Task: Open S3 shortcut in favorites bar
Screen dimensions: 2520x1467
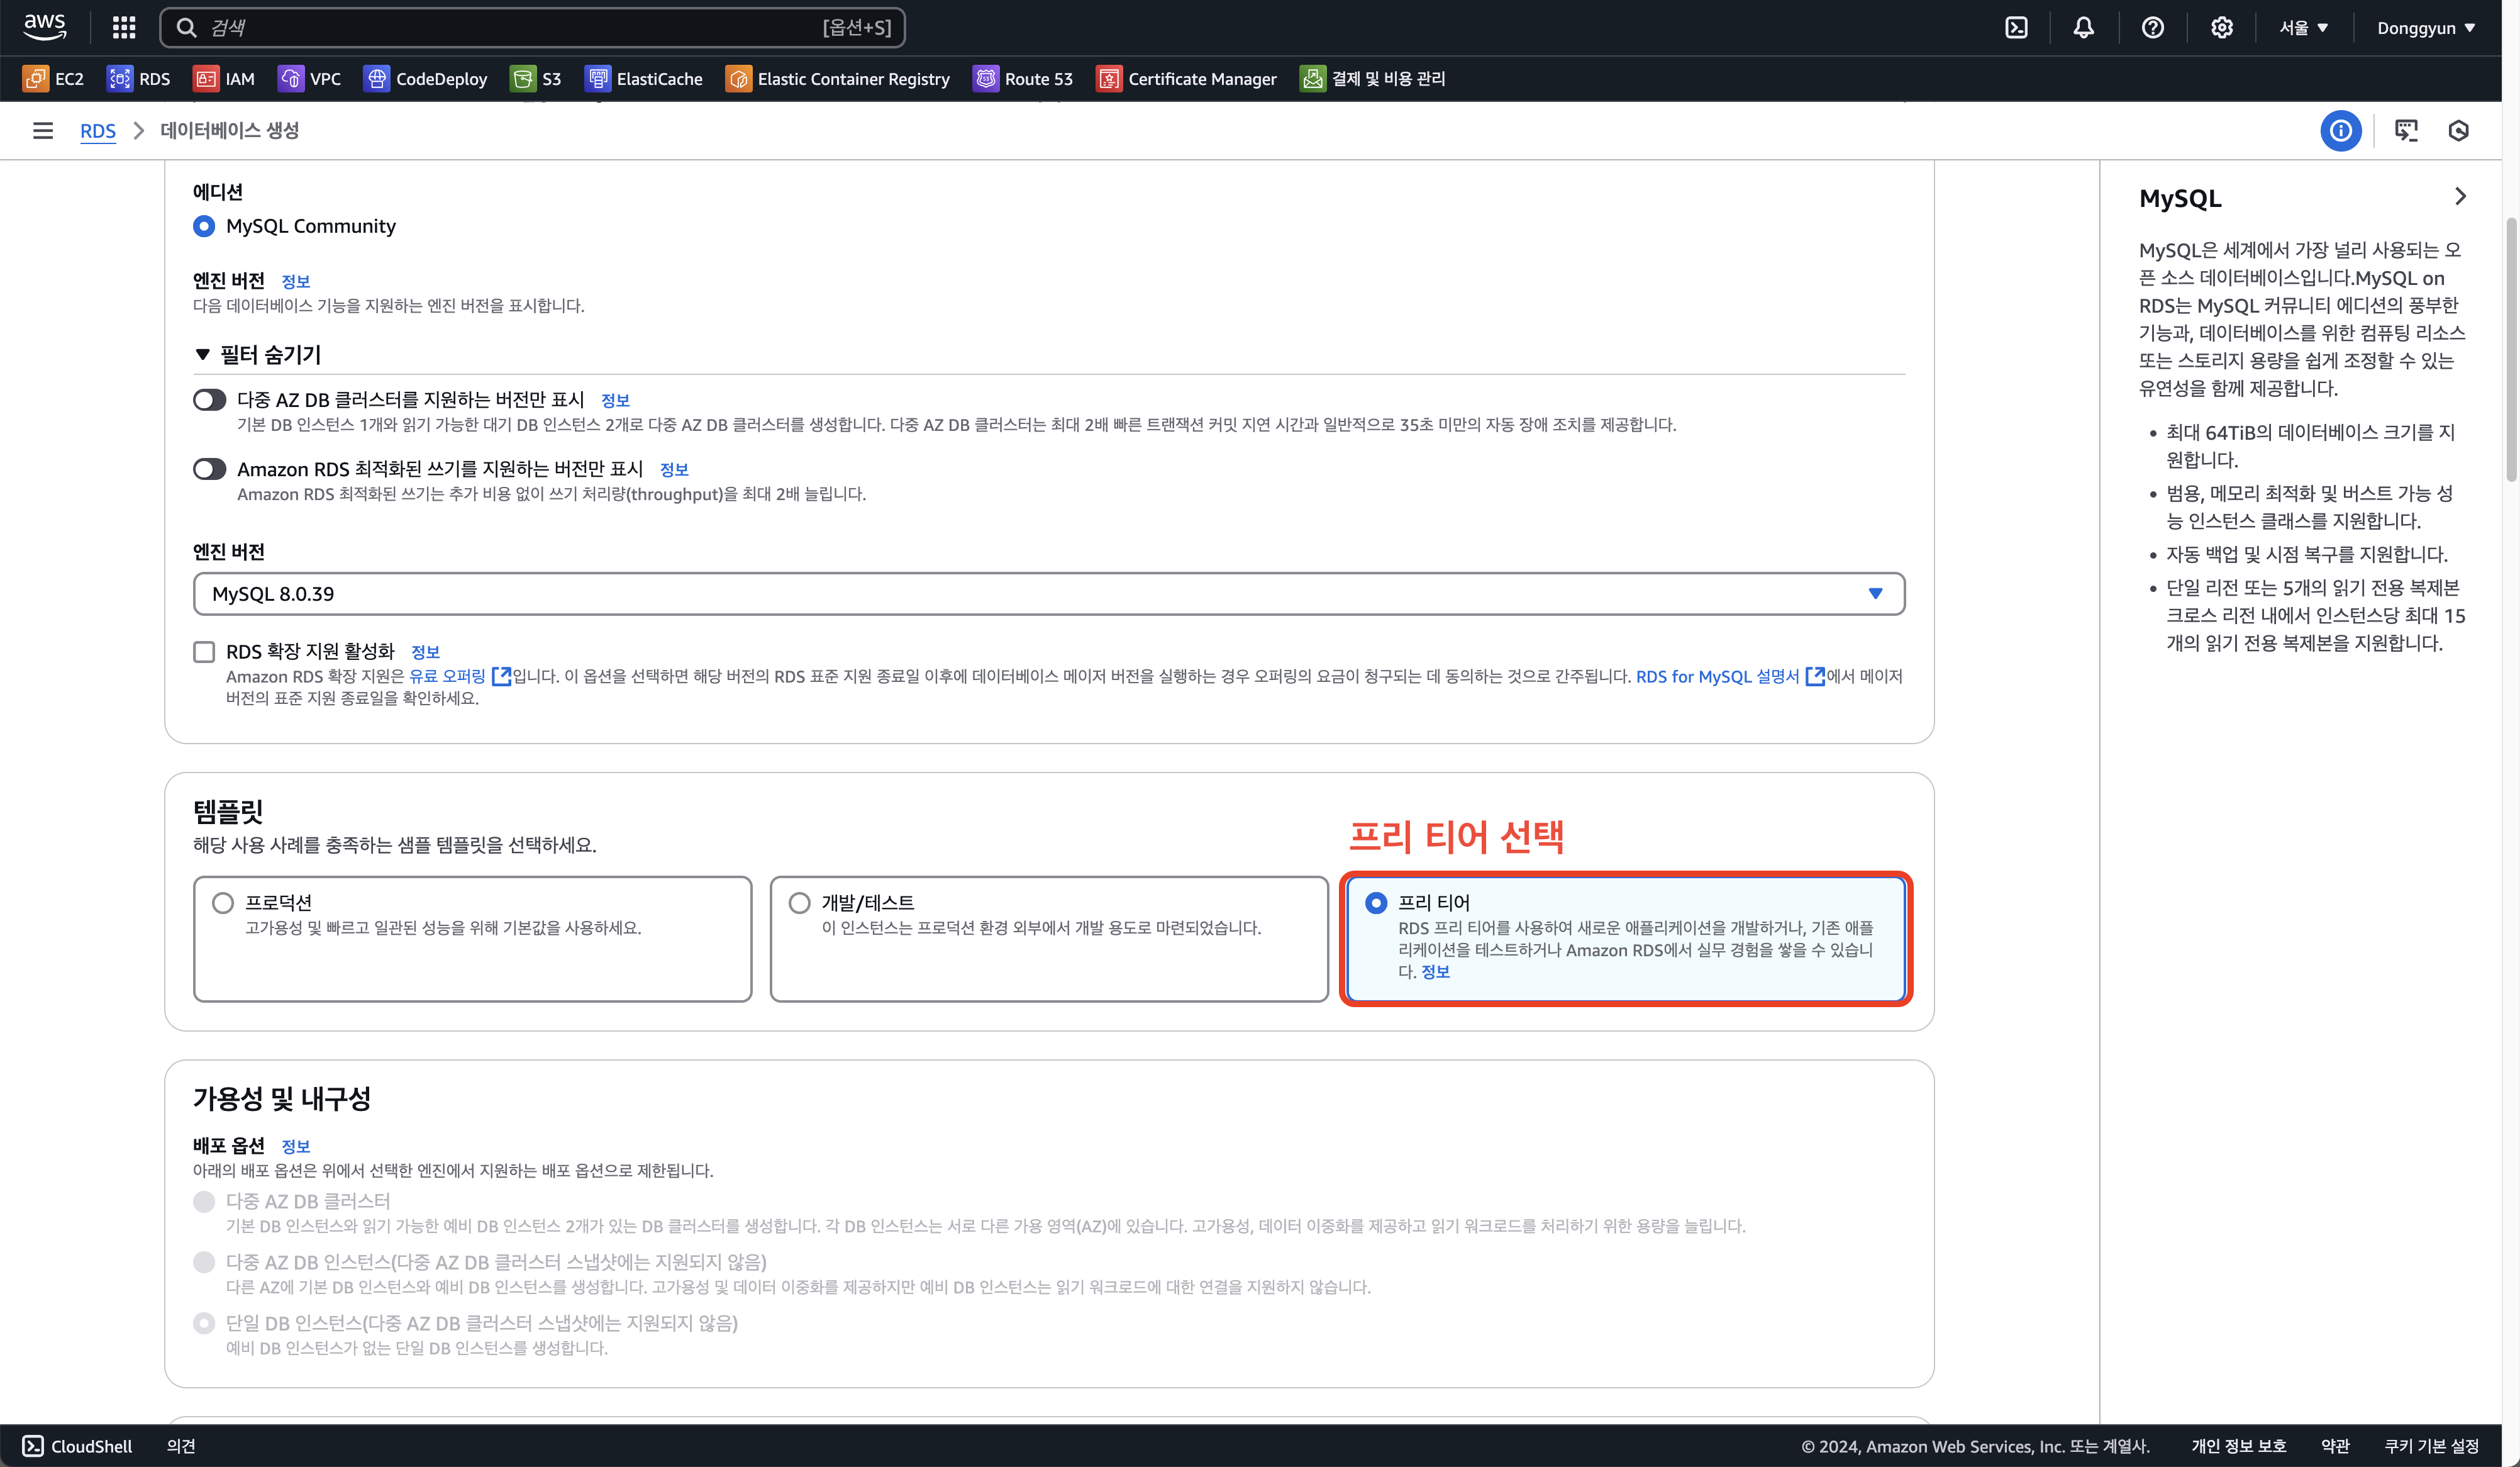Action: point(536,78)
